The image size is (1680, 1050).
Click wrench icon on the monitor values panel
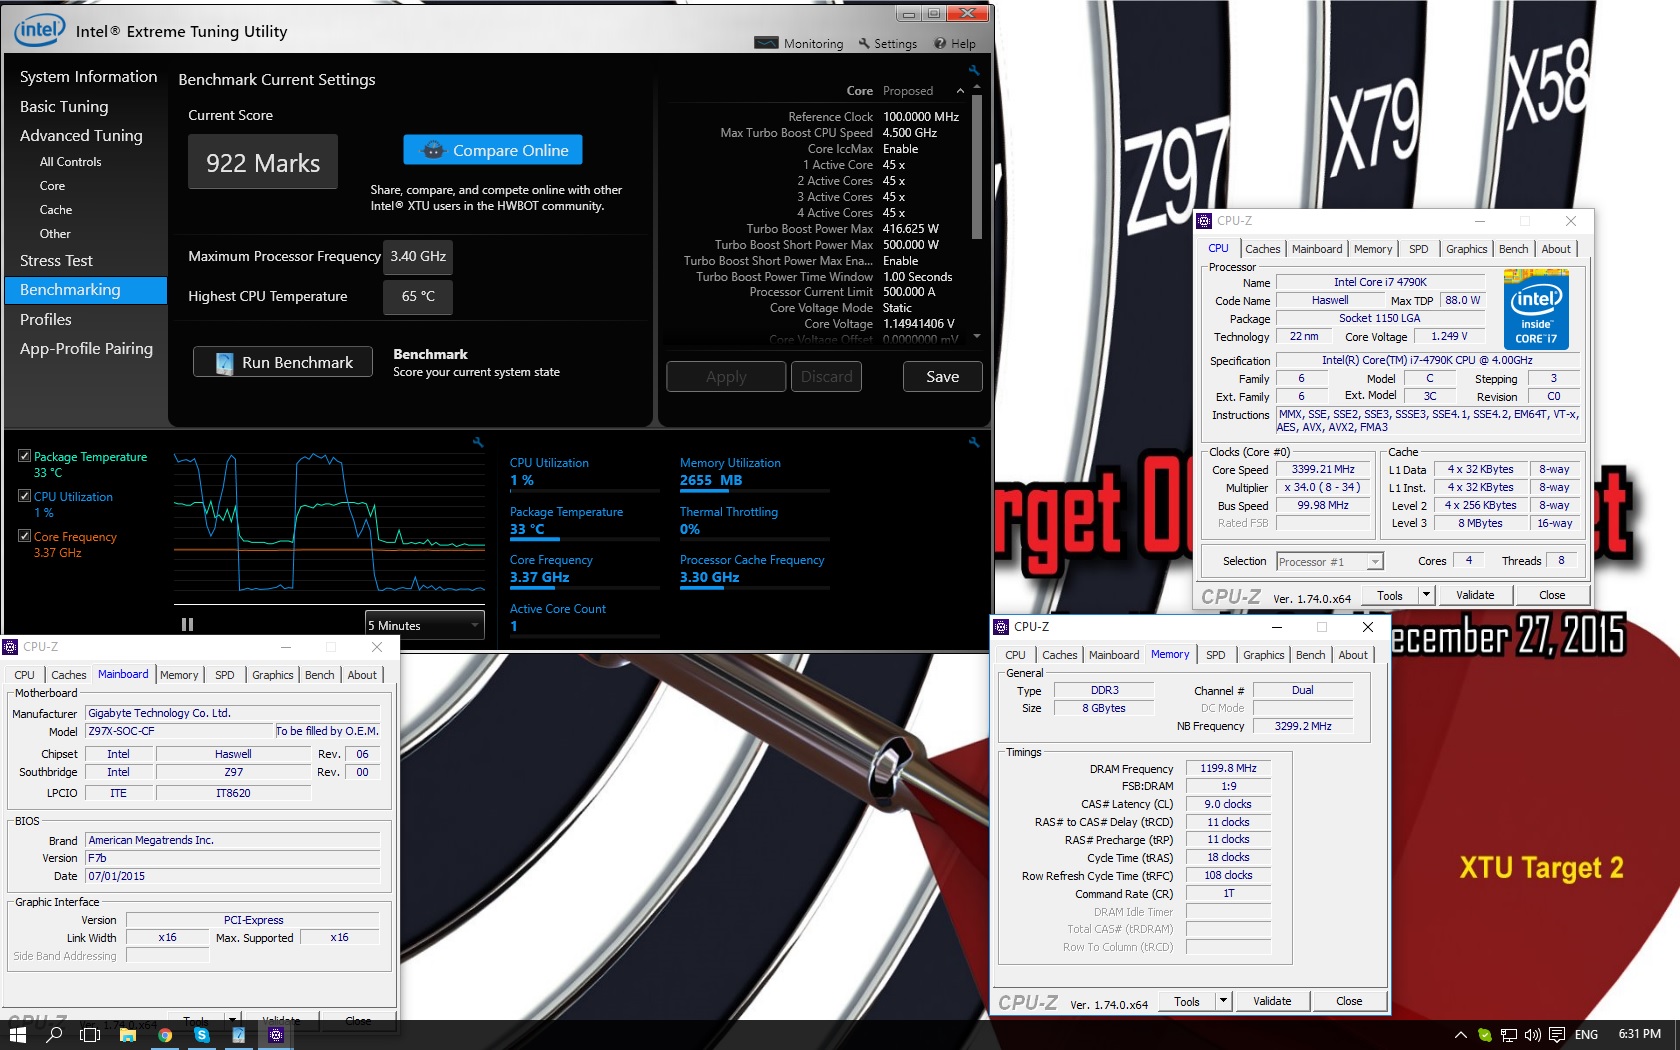tap(974, 442)
